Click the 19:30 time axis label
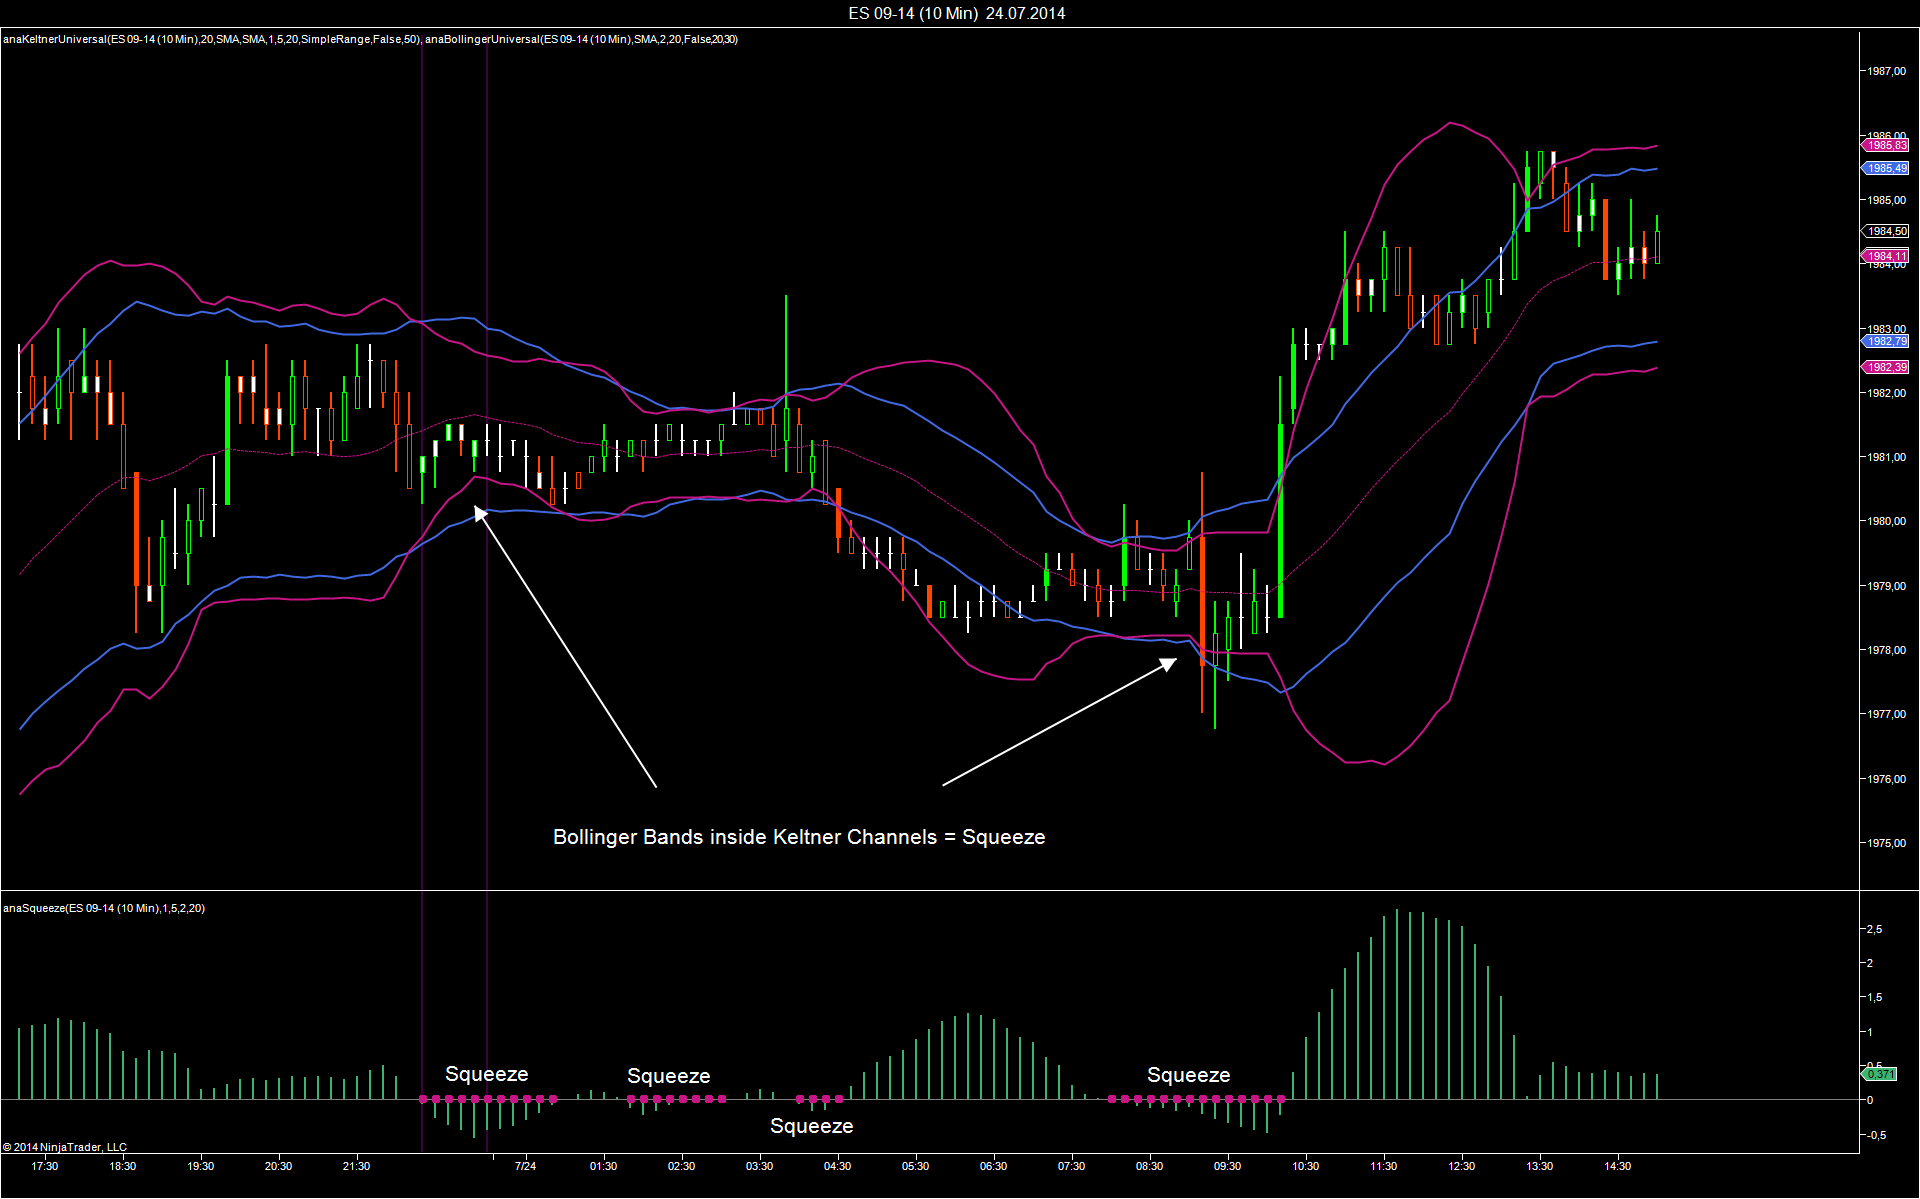1920x1199 pixels. pyautogui.click(x=201, y=1166)
